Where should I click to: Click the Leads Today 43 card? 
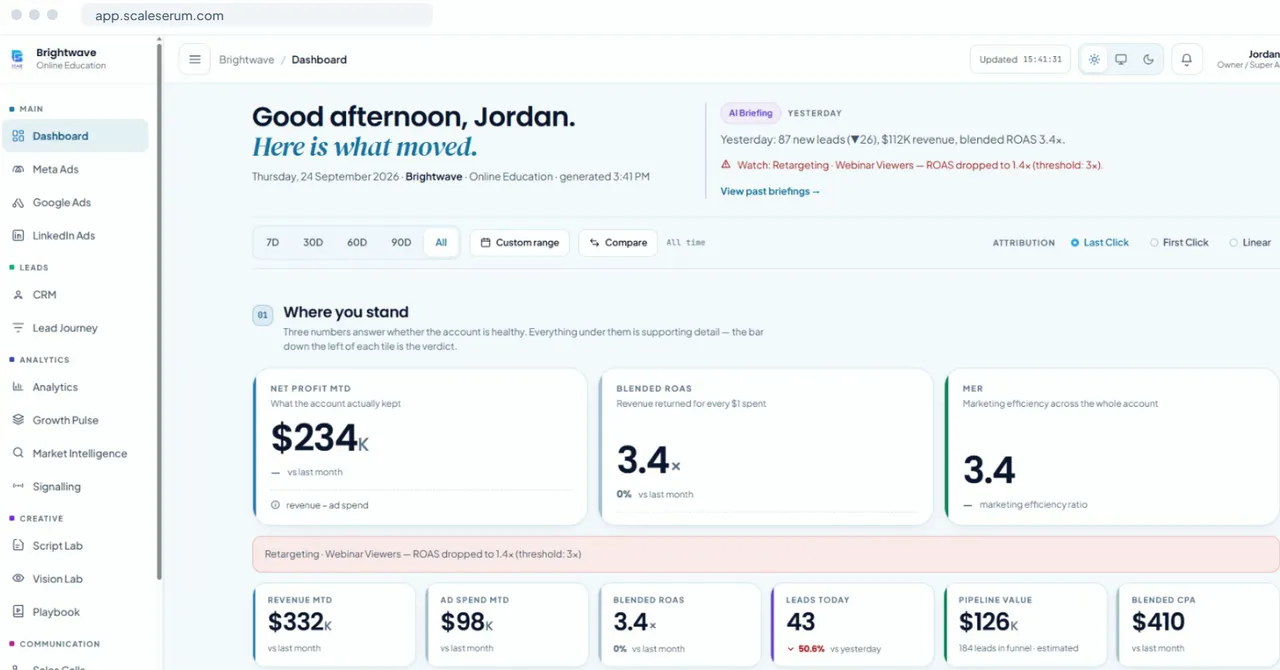pyautogui.click(x=852, y=624)
